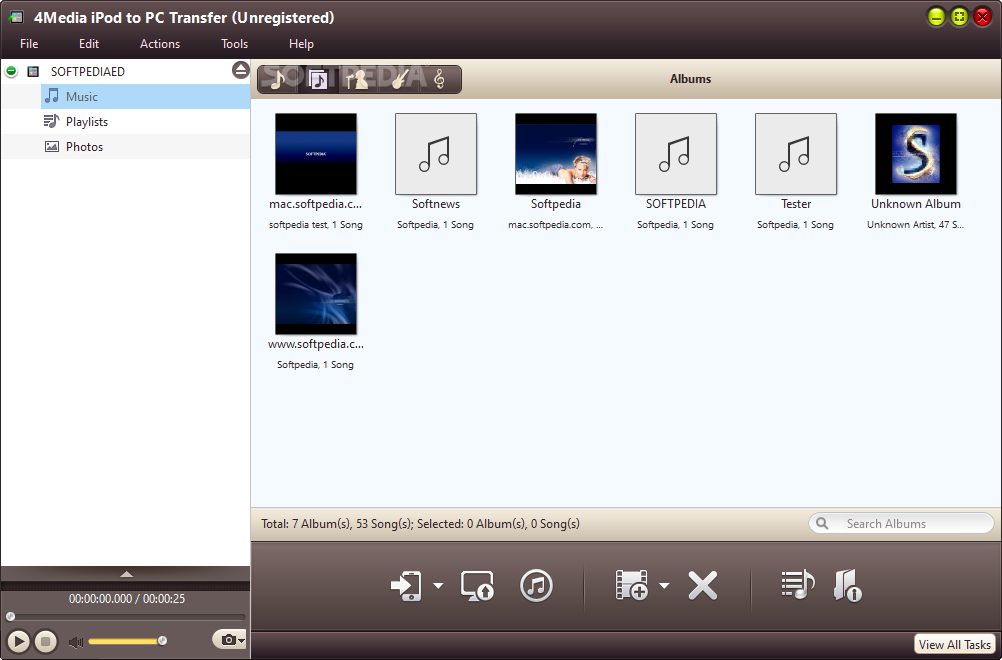
Task: Select the www.softpedia.c... album thumbnail
Action: pyautogui.click(x=316, y=294)
